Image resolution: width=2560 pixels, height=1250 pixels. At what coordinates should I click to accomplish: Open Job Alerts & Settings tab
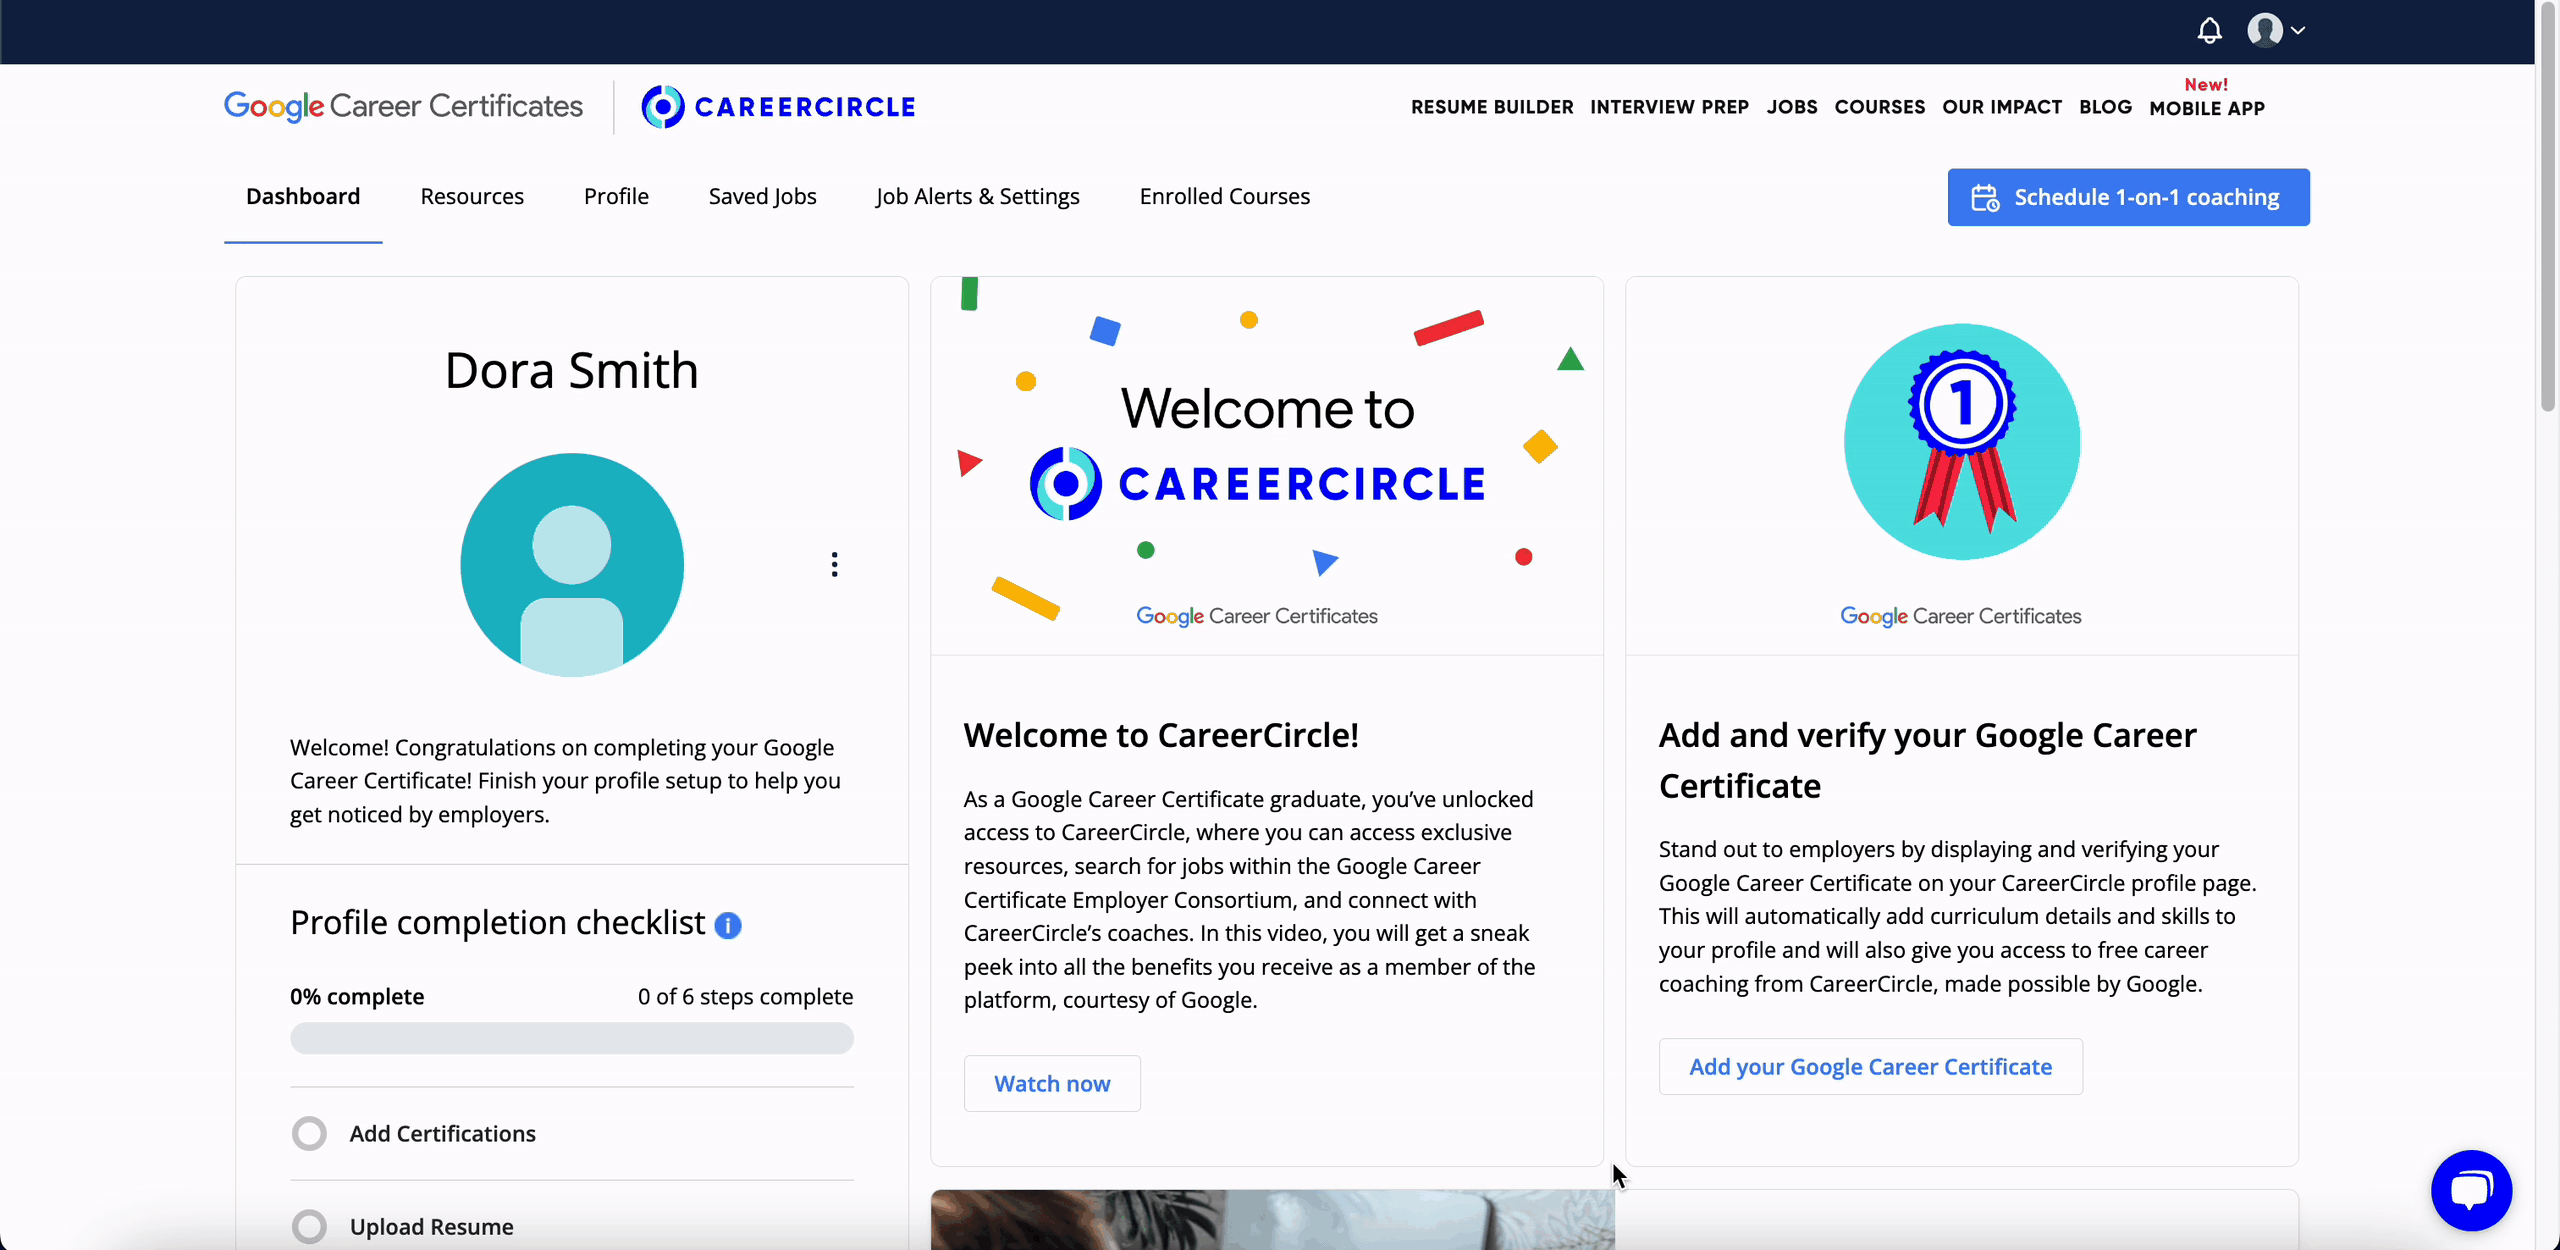click(x=978, y=197)
